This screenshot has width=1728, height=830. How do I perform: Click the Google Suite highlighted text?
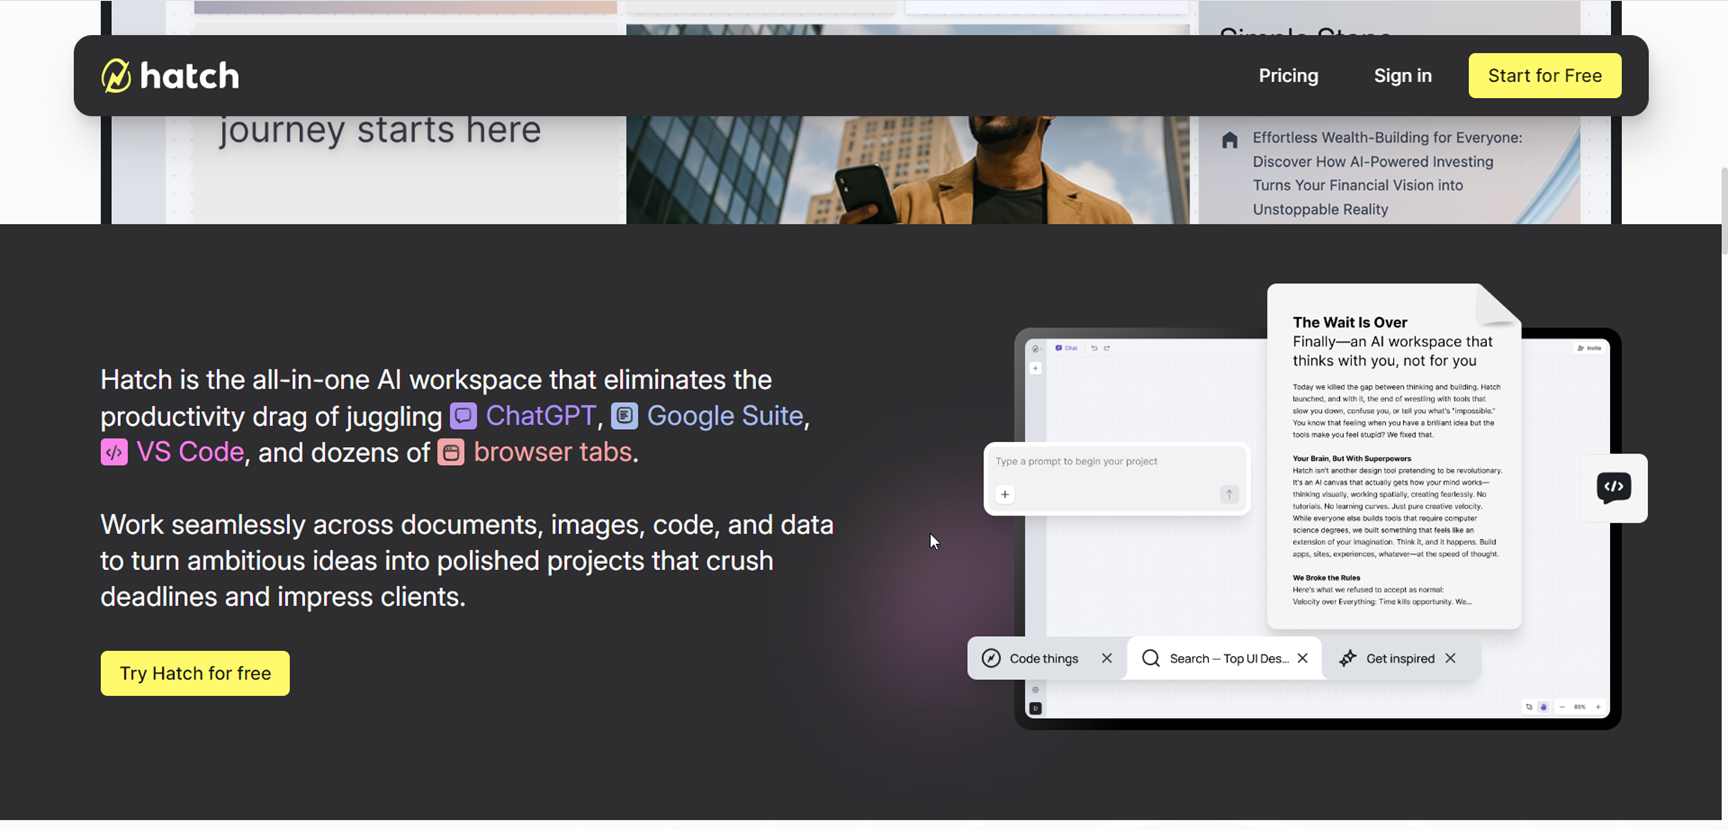point(725,416)
